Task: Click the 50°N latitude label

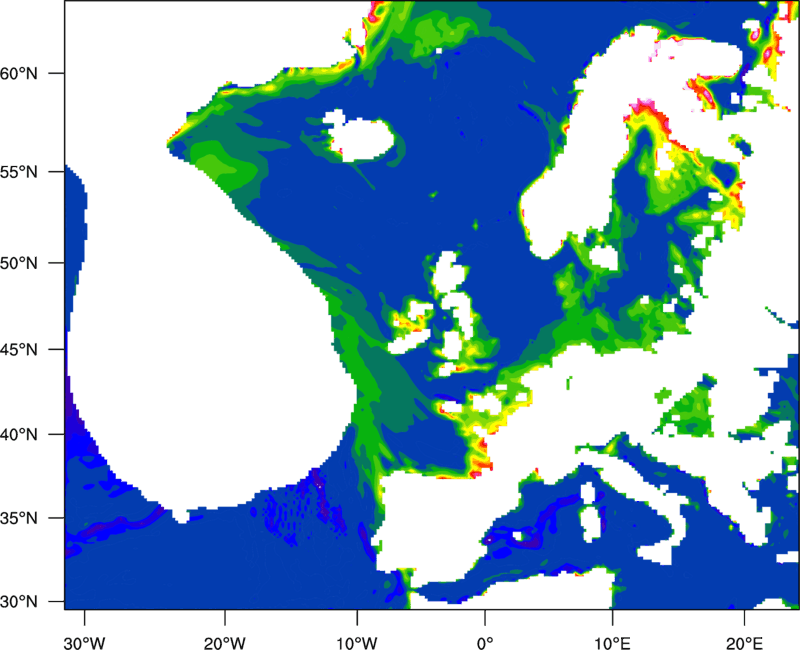Action: tap(19, 263)
